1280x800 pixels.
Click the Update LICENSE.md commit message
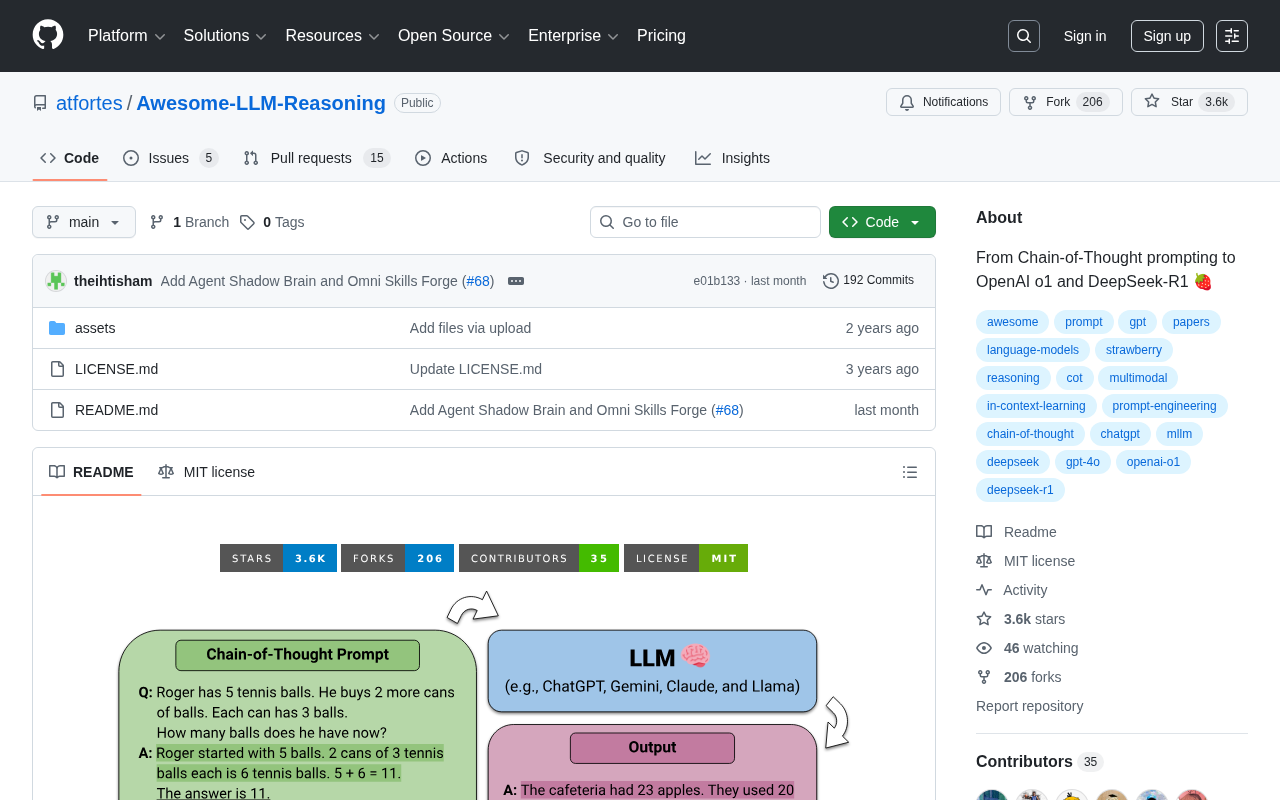[x=476, y=369]
